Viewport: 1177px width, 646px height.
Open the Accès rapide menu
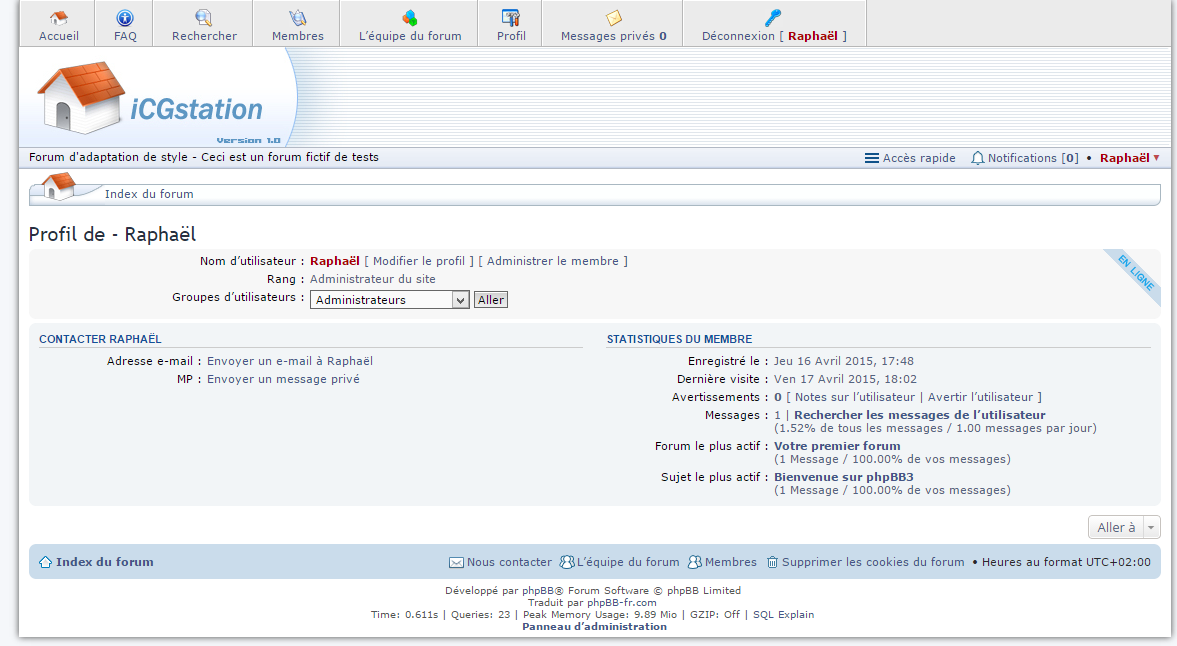tap(910, 158)
